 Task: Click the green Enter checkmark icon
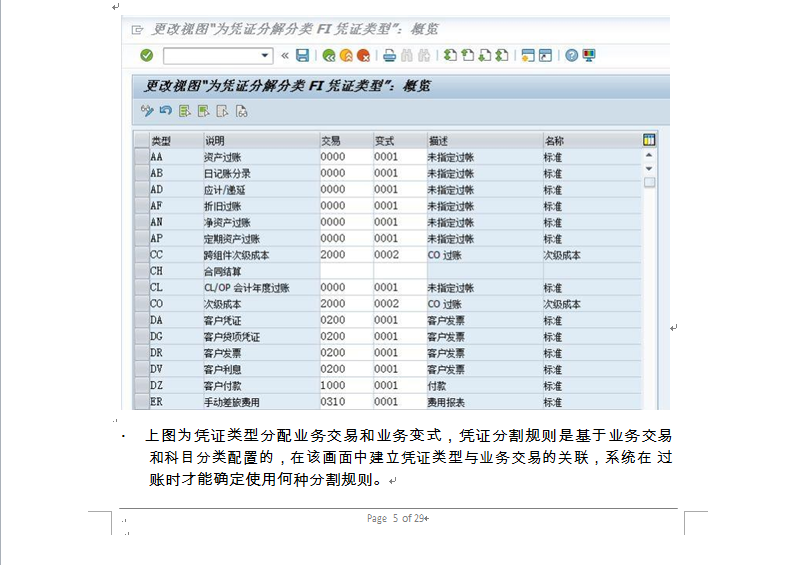coord(146,55)
